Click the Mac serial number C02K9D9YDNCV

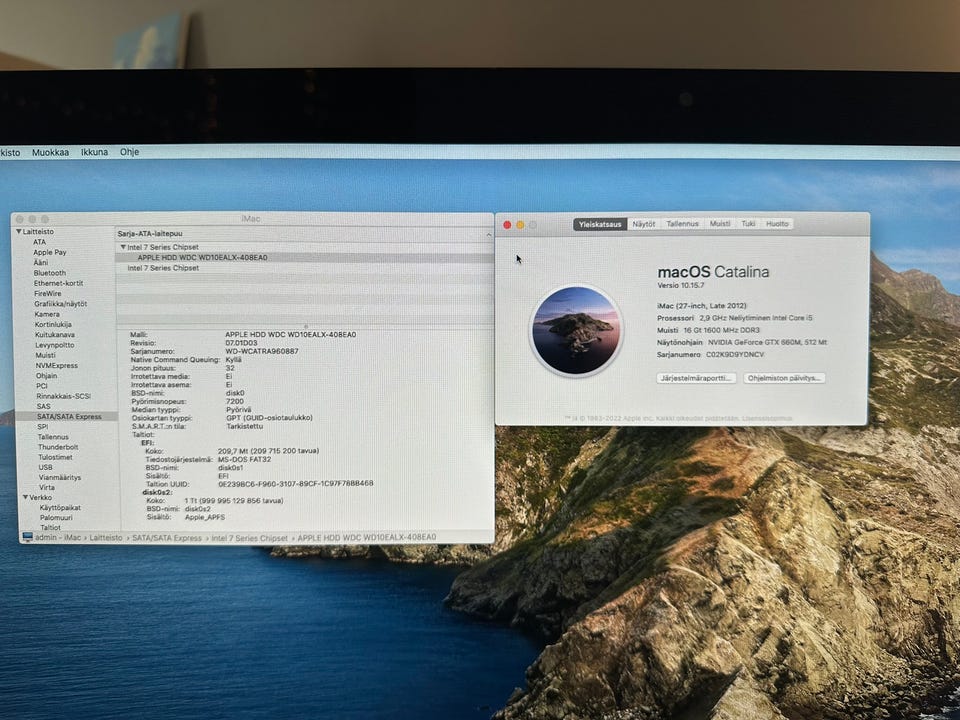[x=735, y=354]
